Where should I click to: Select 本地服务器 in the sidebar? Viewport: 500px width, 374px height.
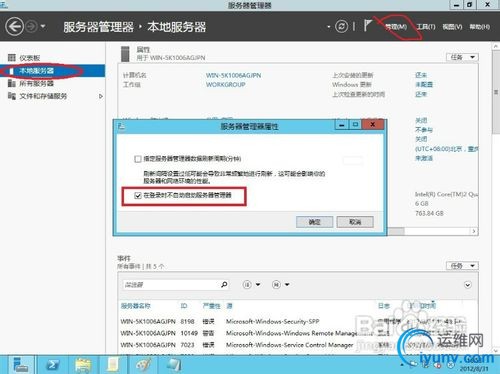tap(53, 71)
